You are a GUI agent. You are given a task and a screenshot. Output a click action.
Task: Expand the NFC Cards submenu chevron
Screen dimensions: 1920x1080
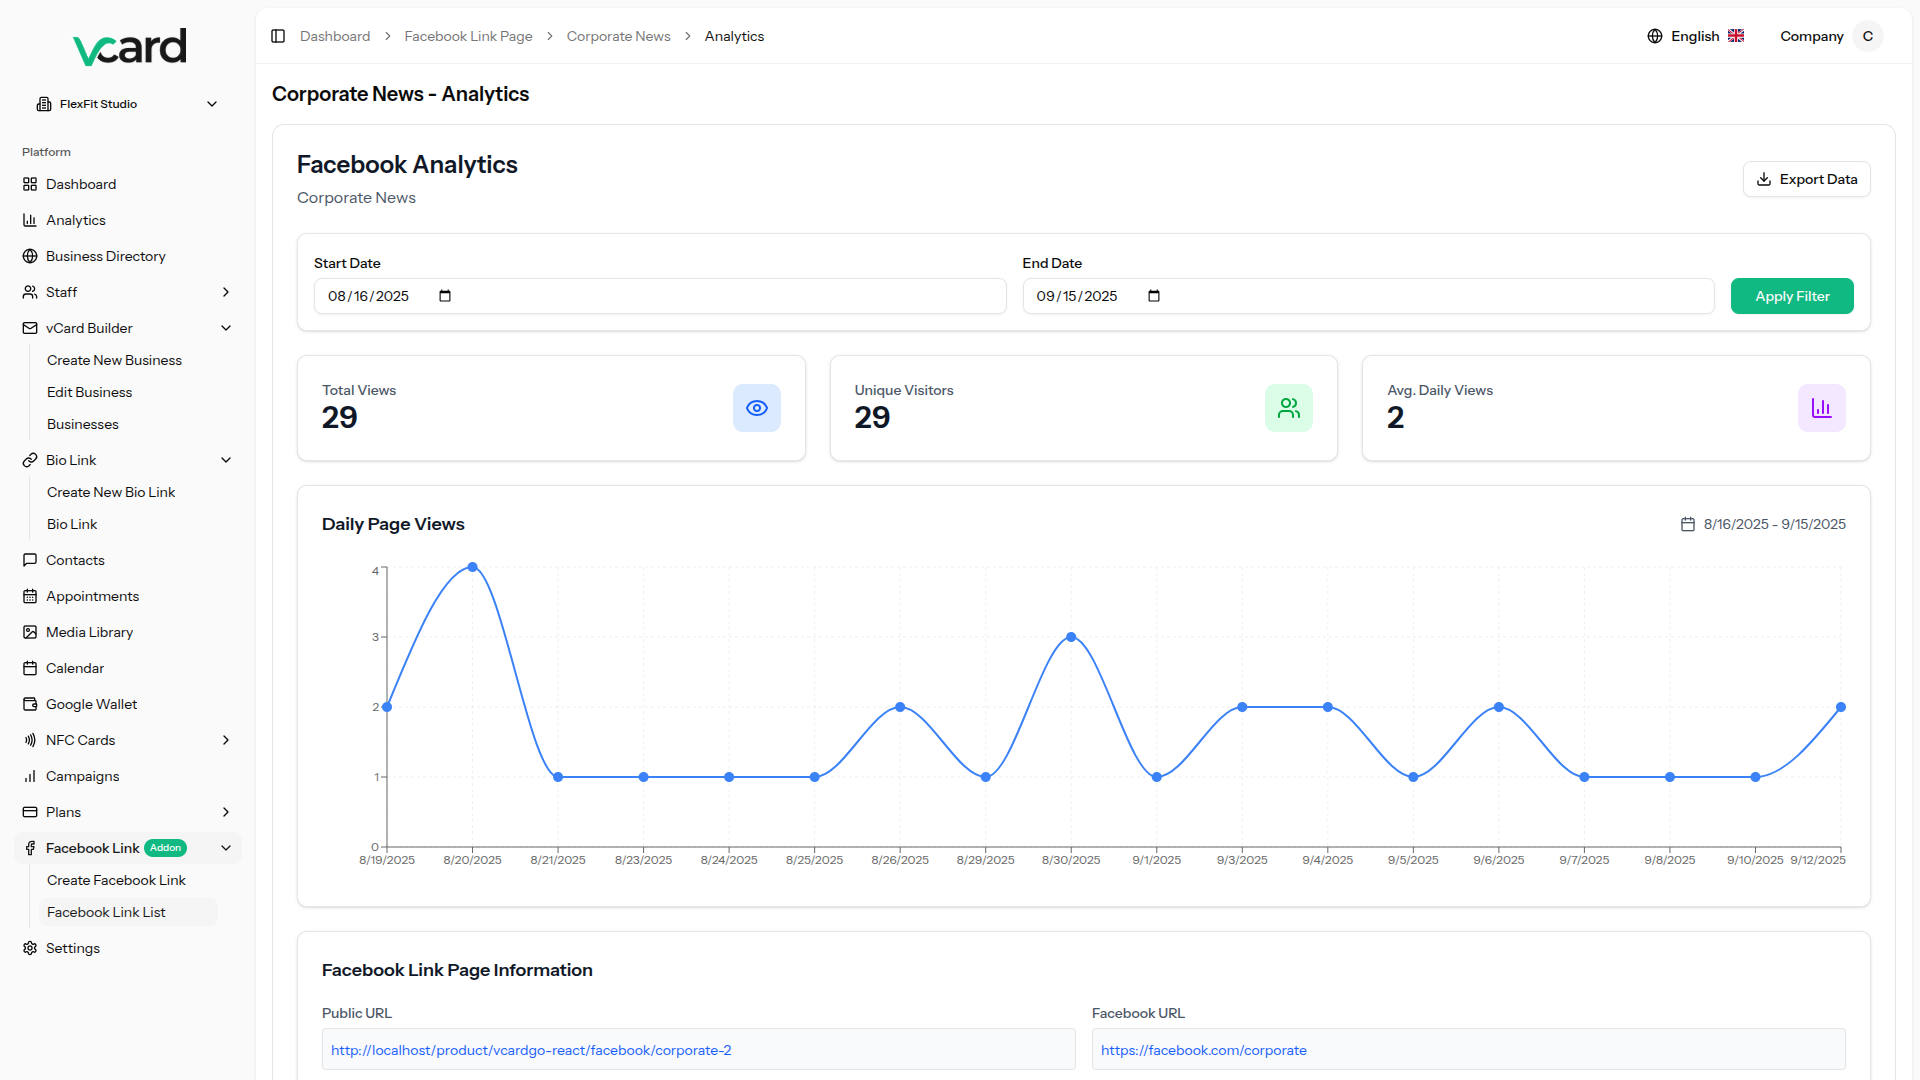pyautogui.click(x=226, y=740)
